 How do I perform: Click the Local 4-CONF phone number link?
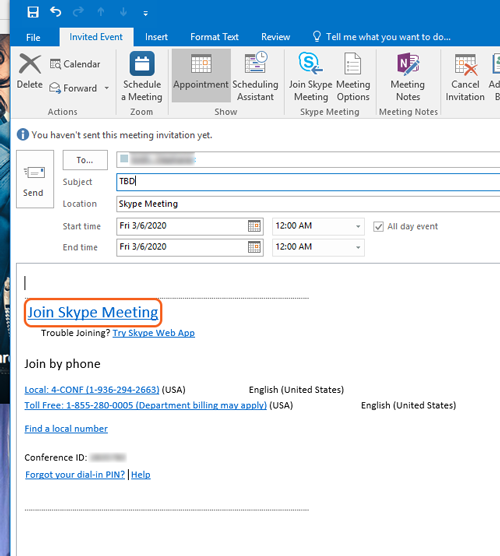pos(92,390)
